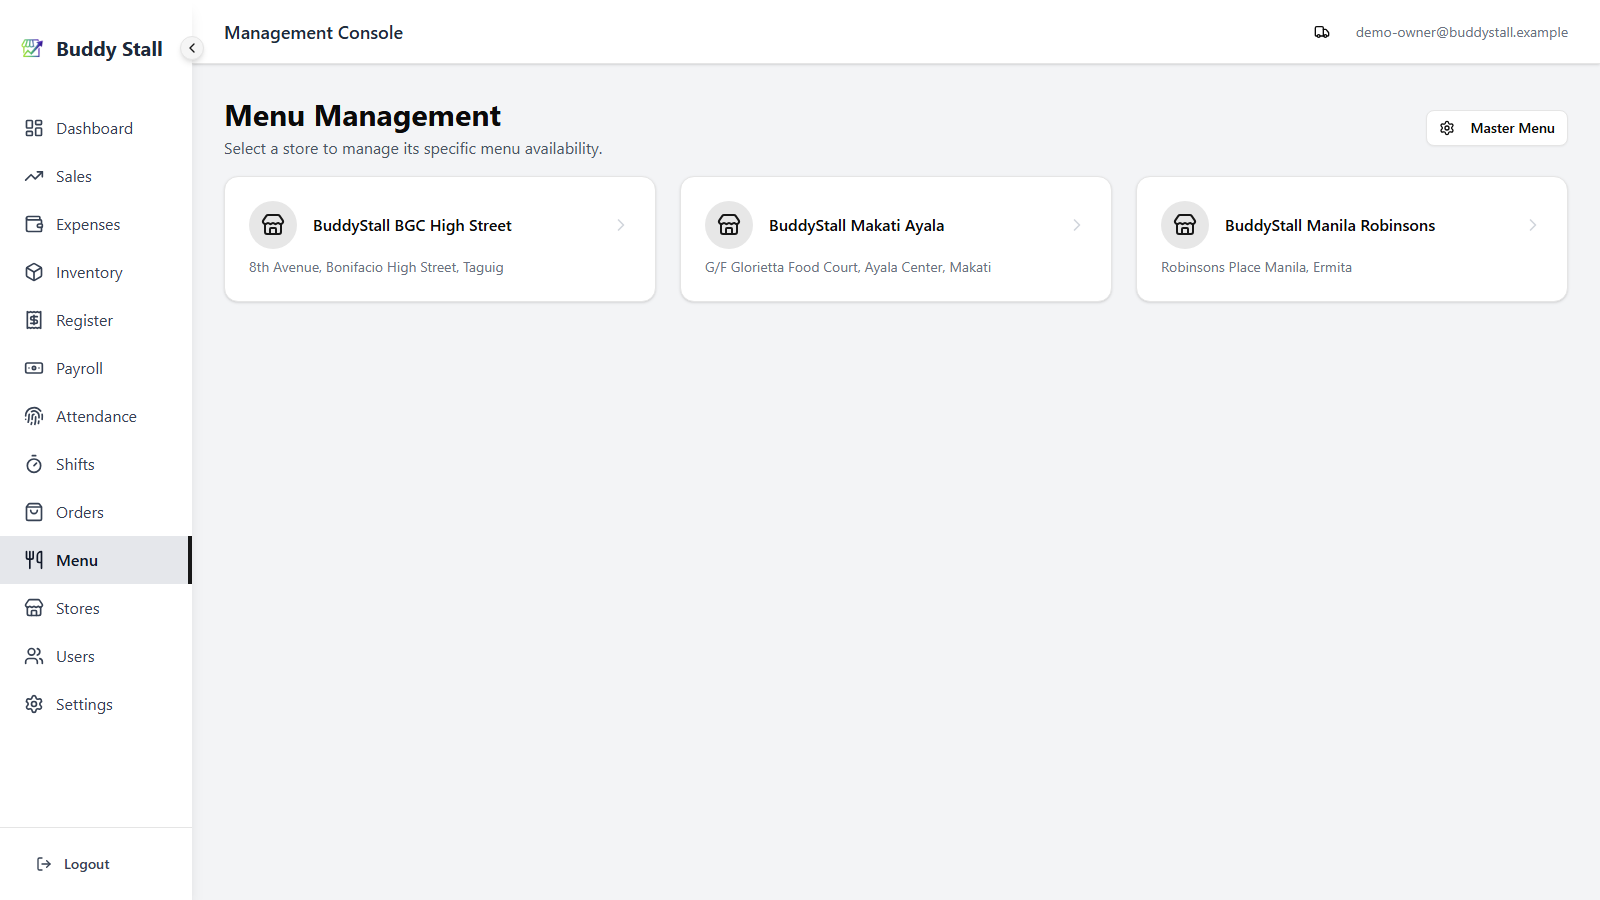Click the Register receipt icon

click(34, 320)
